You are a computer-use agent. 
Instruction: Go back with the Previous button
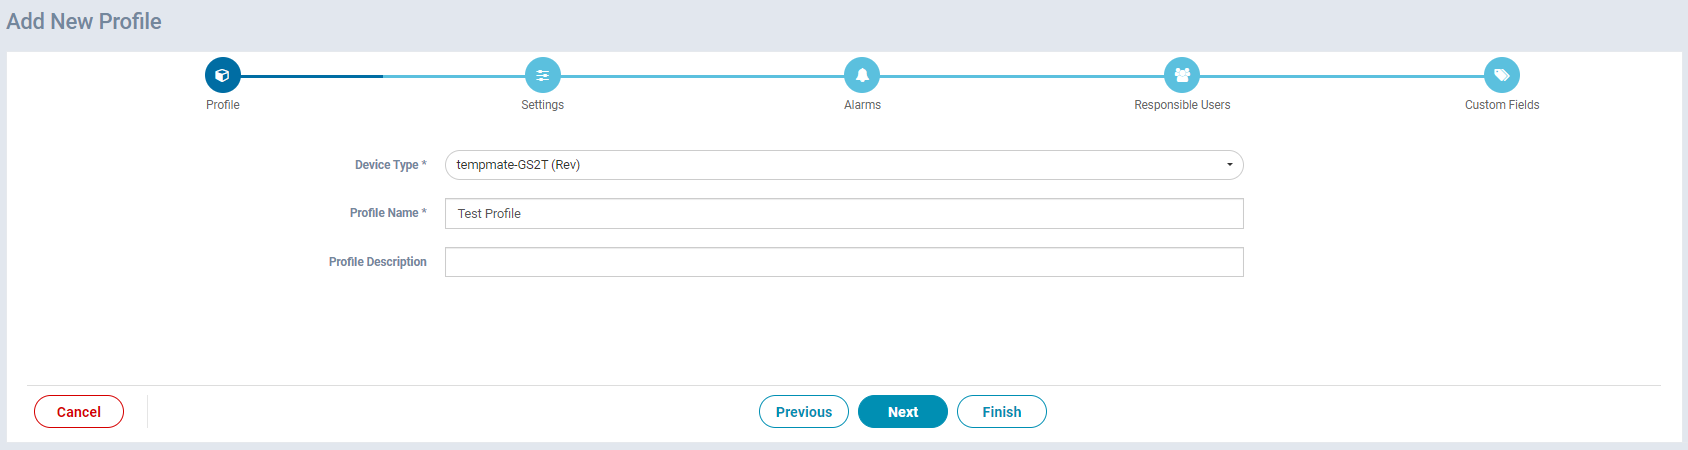point(804,412)
